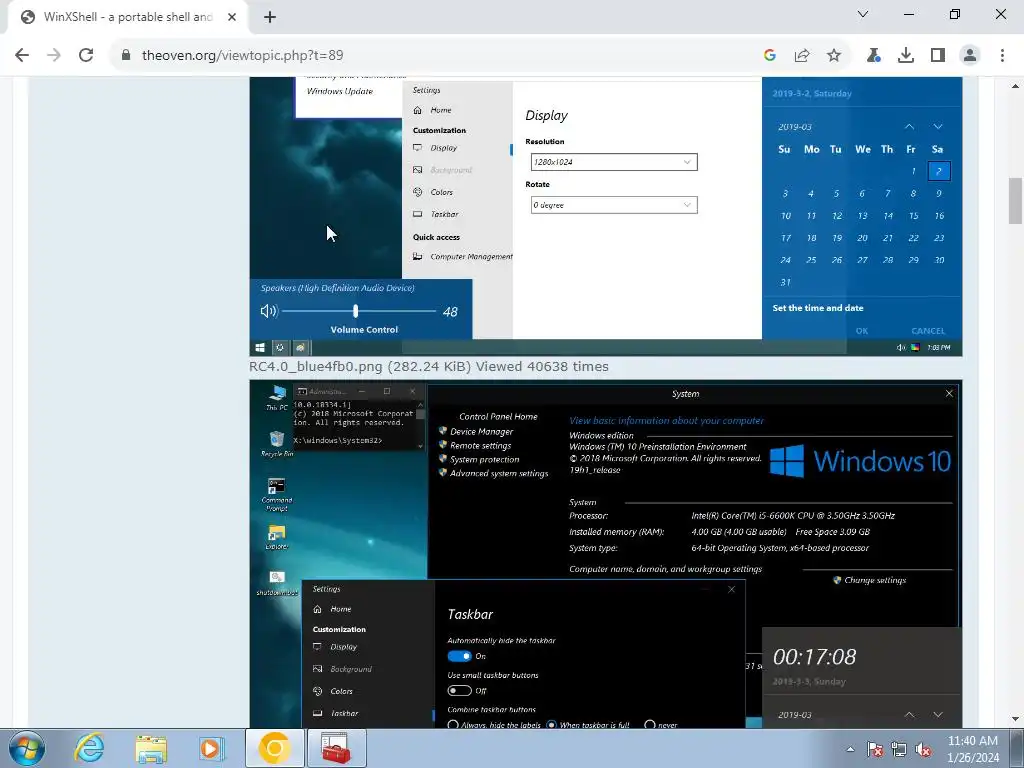Bookmark this page with the star icon
The image size is (1024, 768).
point(834,56)
